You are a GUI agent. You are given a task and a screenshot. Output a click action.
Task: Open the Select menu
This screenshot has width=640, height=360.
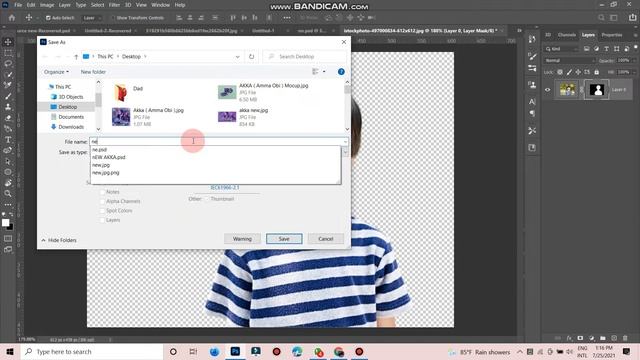98,5
